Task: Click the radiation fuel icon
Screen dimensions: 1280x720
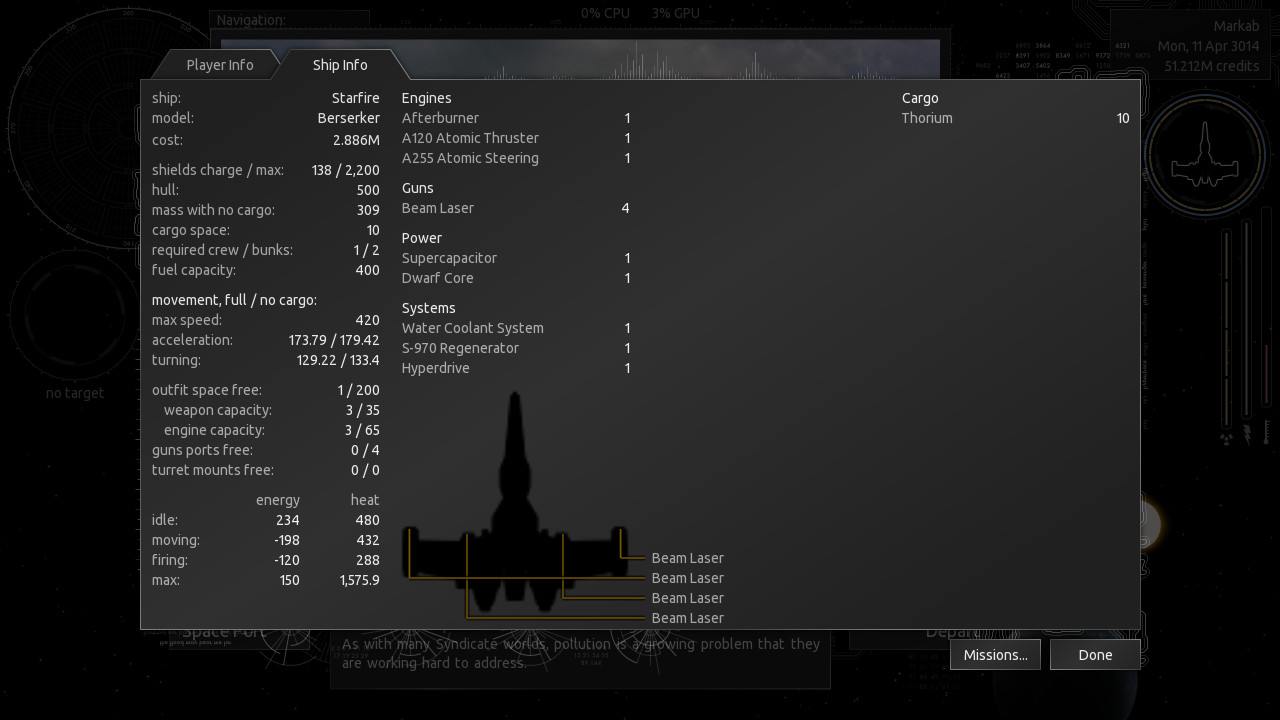Action: (x=1227, y=437)
